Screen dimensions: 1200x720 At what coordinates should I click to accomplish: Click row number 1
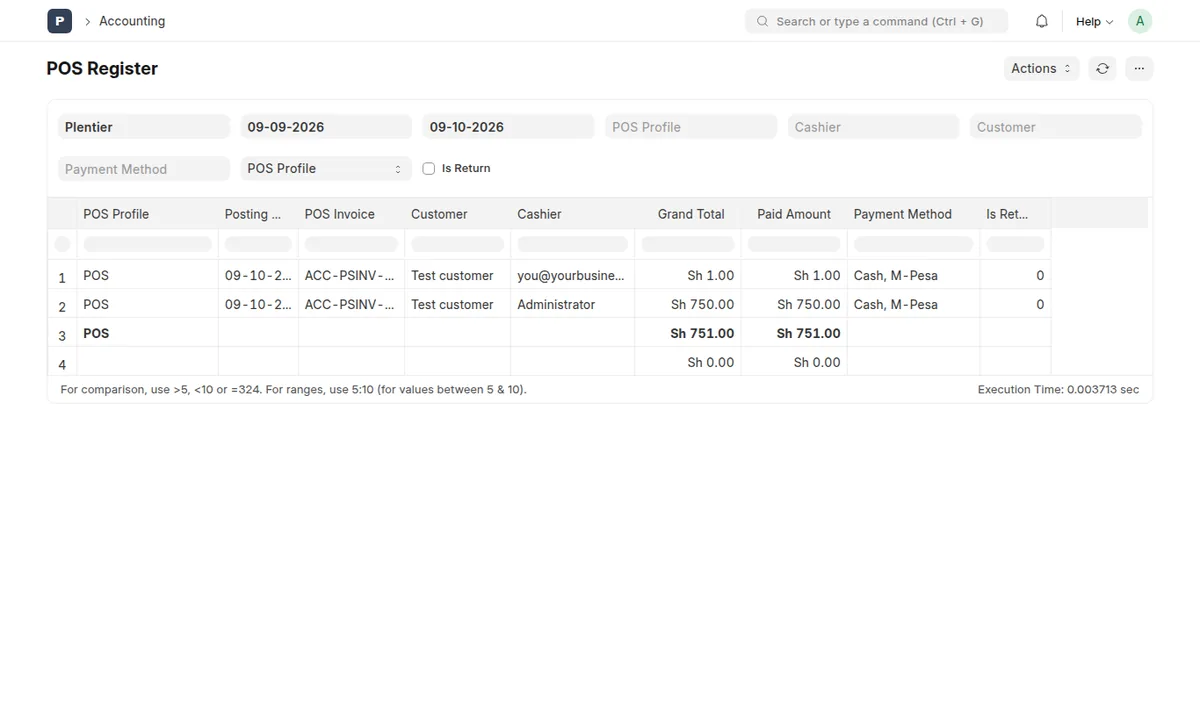tap(62, 277)
